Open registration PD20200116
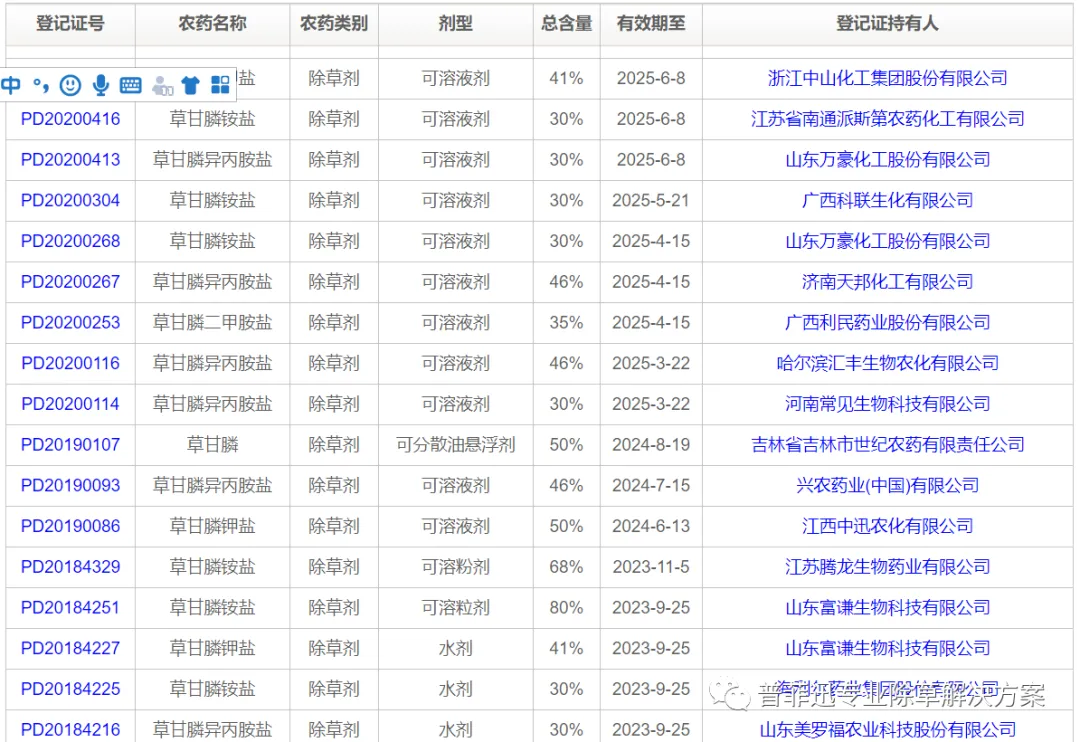The height and width of the screenshot is (742, 1080). point(70,363)
